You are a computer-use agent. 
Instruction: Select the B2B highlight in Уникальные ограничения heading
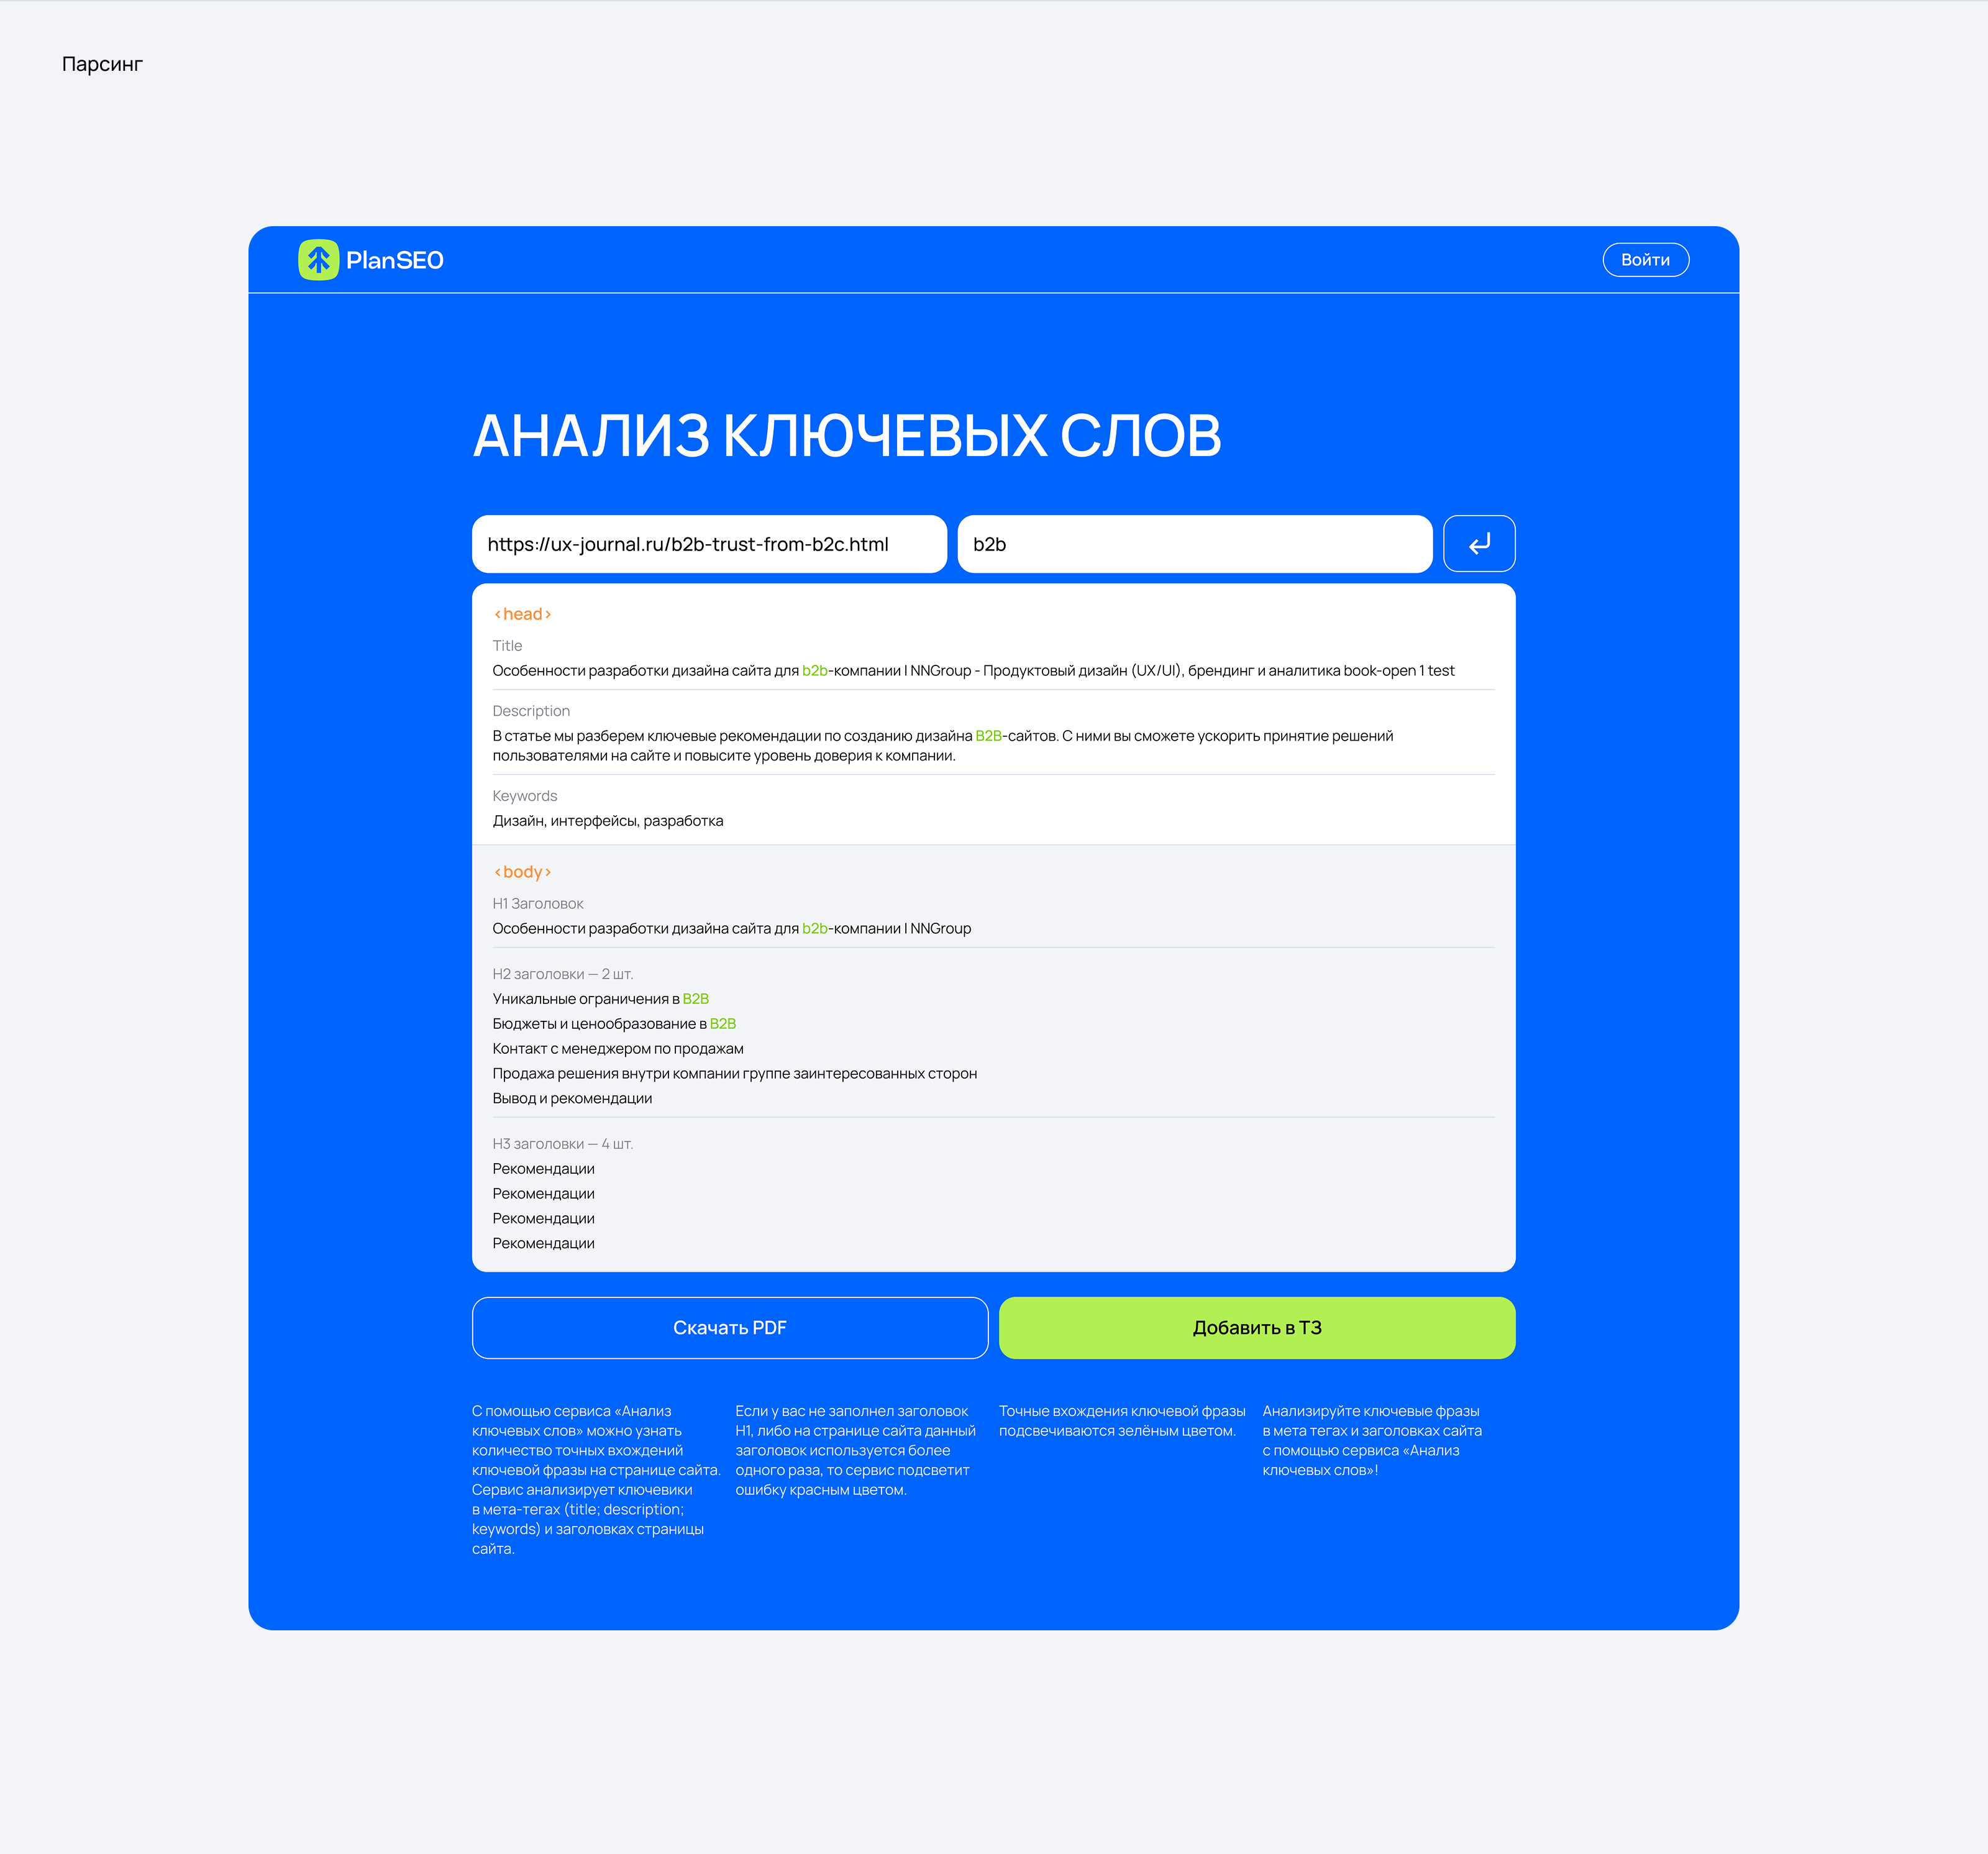coord(696,997)
